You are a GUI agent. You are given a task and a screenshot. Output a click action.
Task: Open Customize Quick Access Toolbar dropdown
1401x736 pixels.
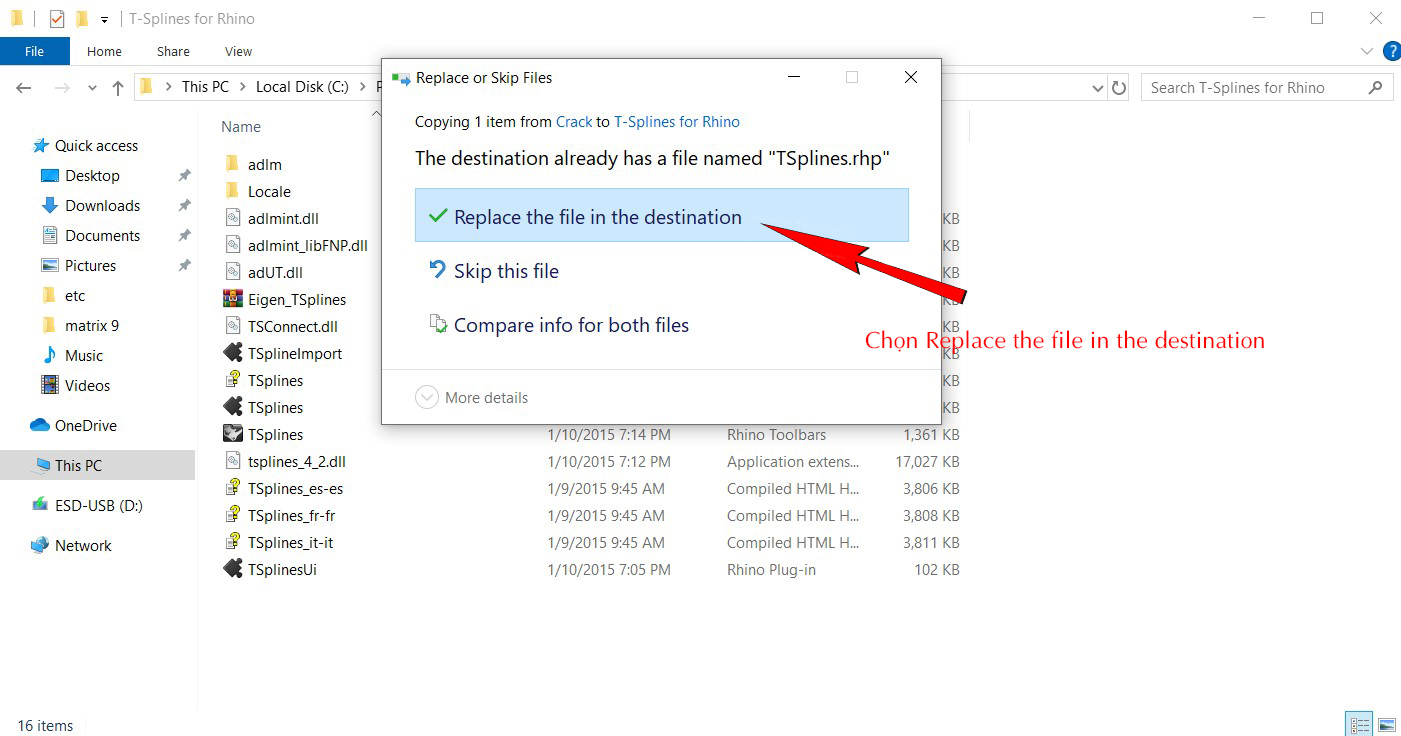[104, 19]
